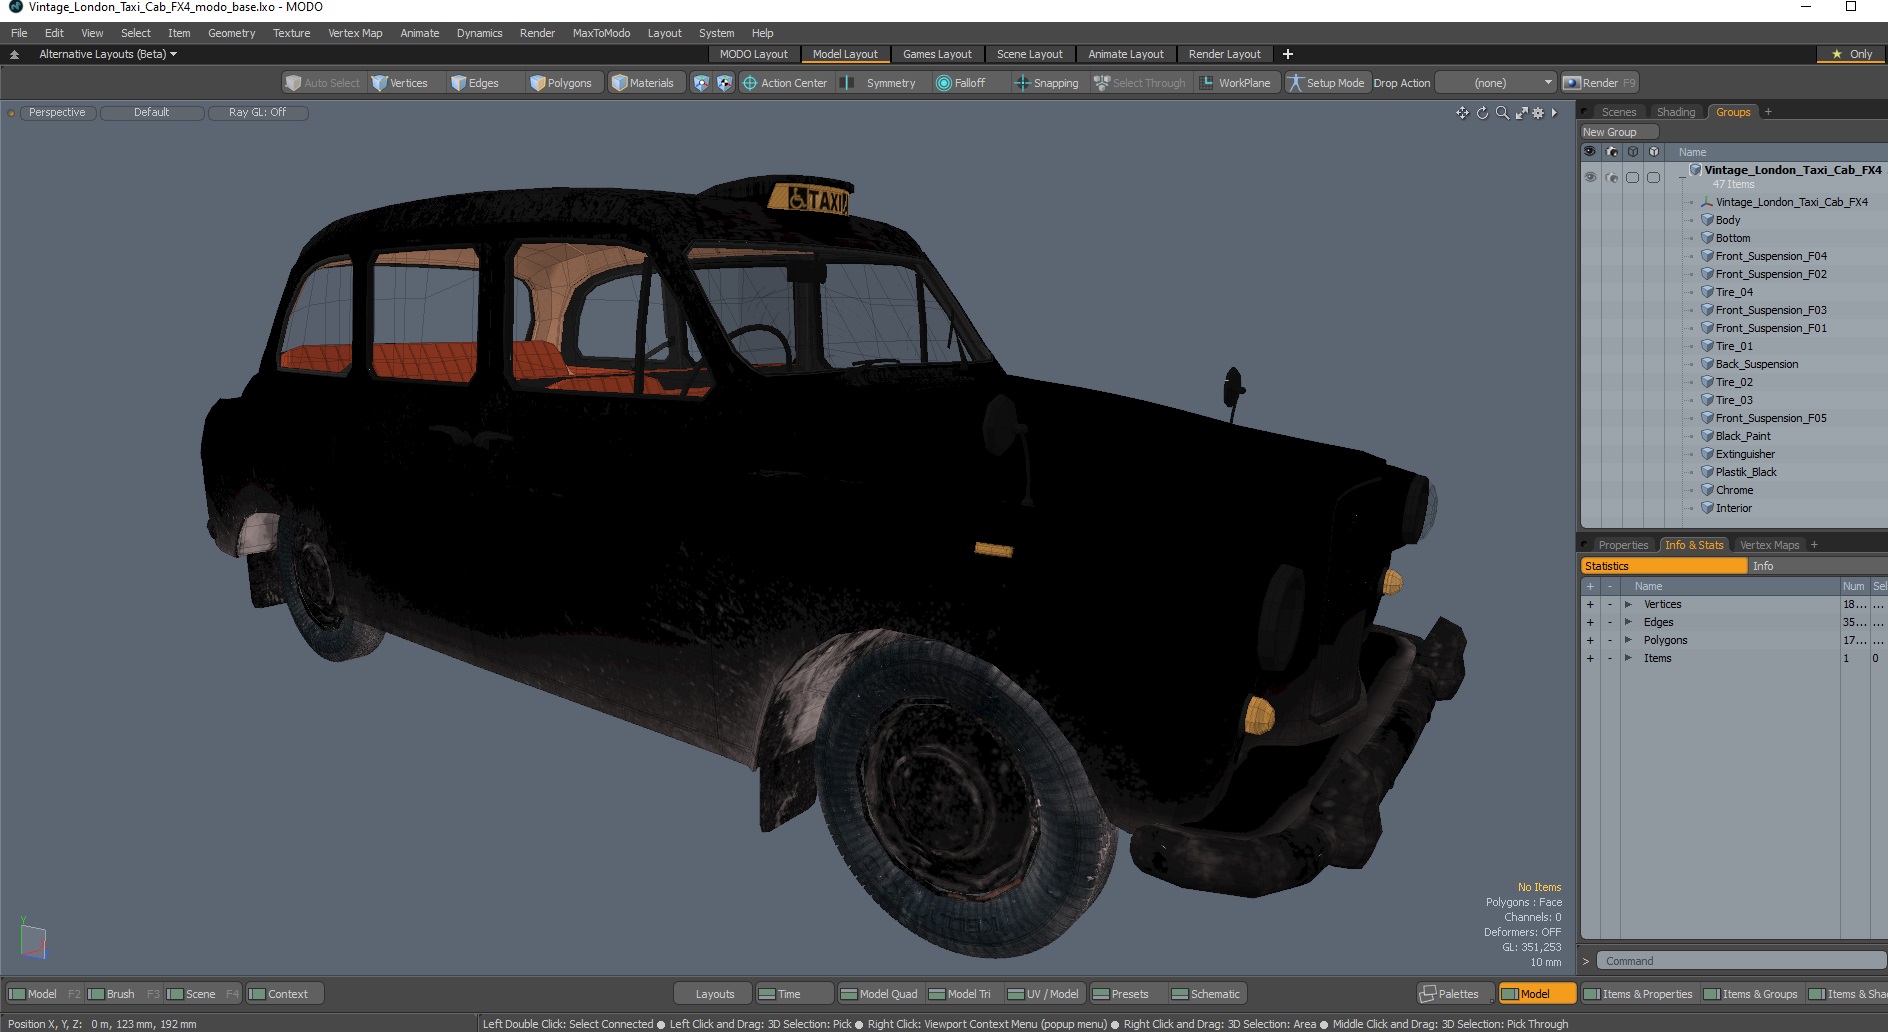Open the Drop Action (none) dropdown
This screenshot has height=1032, width=1888.
[1496, 83]
